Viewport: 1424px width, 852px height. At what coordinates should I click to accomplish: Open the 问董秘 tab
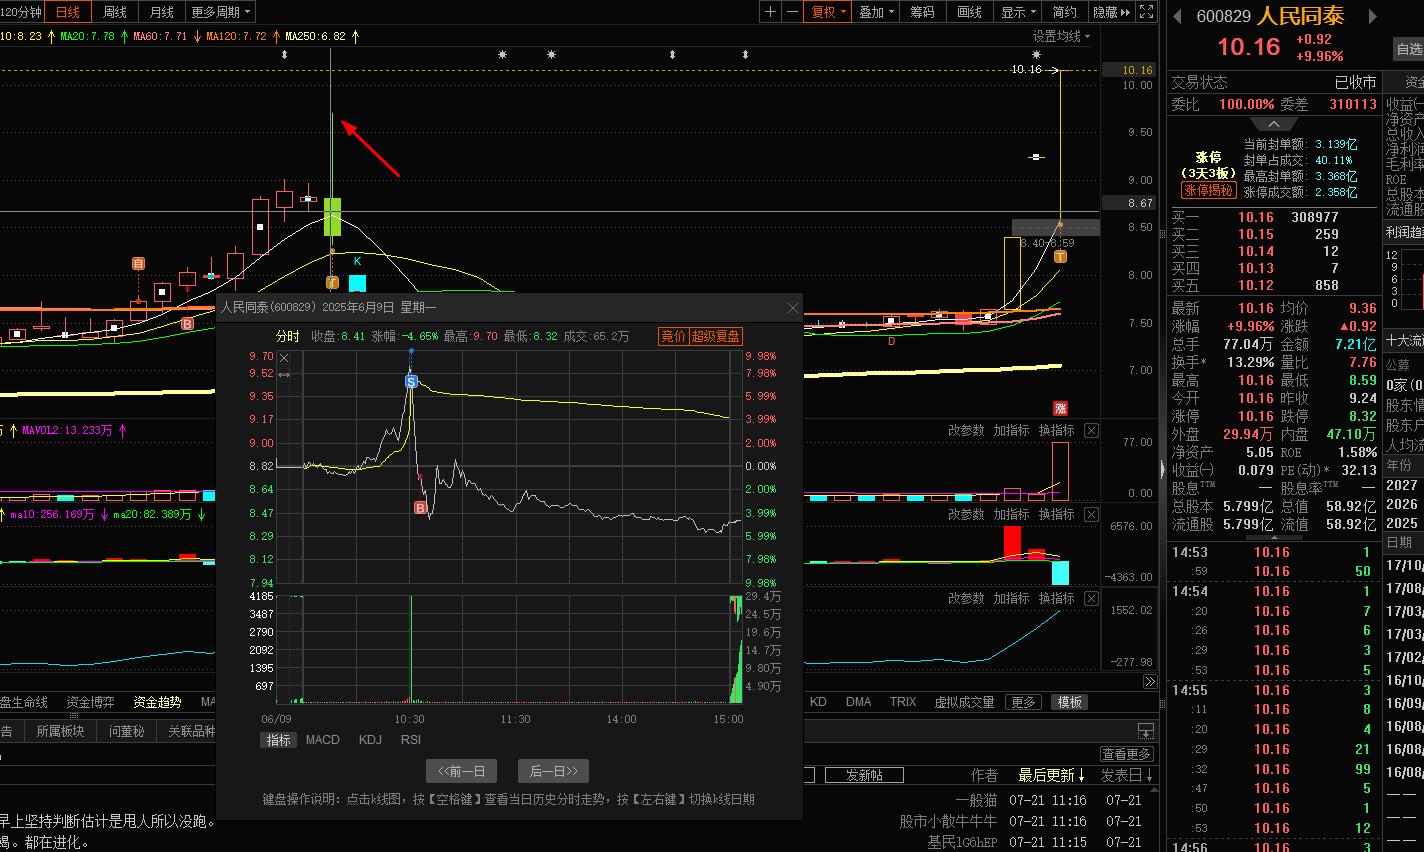tap(127, 731)
